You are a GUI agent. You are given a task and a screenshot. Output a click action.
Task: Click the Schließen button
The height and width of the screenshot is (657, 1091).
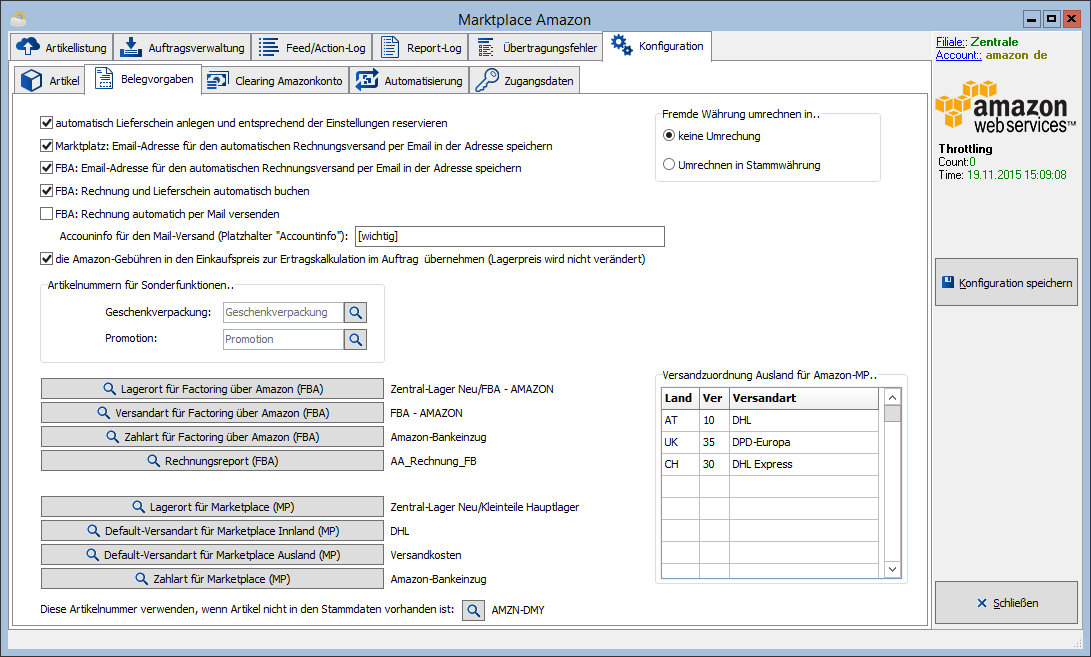tap(1006, 603)
